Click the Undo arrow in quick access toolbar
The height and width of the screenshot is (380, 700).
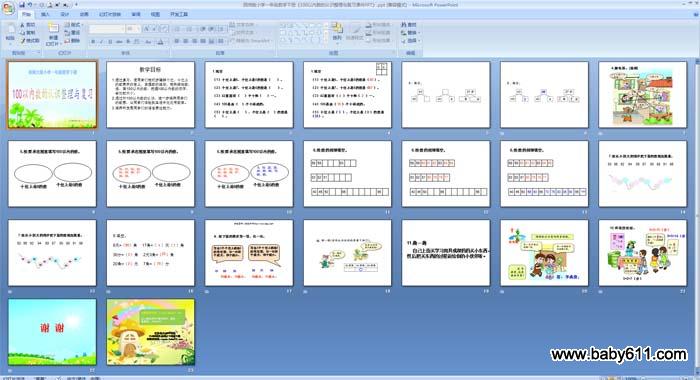(x=30, y=5)
